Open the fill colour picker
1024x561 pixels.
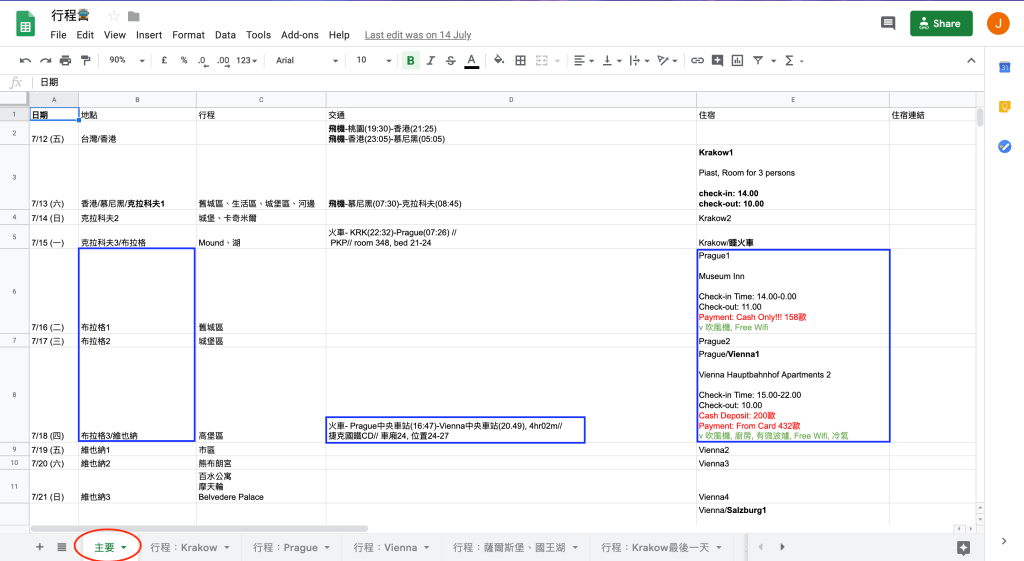tap(497, 60)
